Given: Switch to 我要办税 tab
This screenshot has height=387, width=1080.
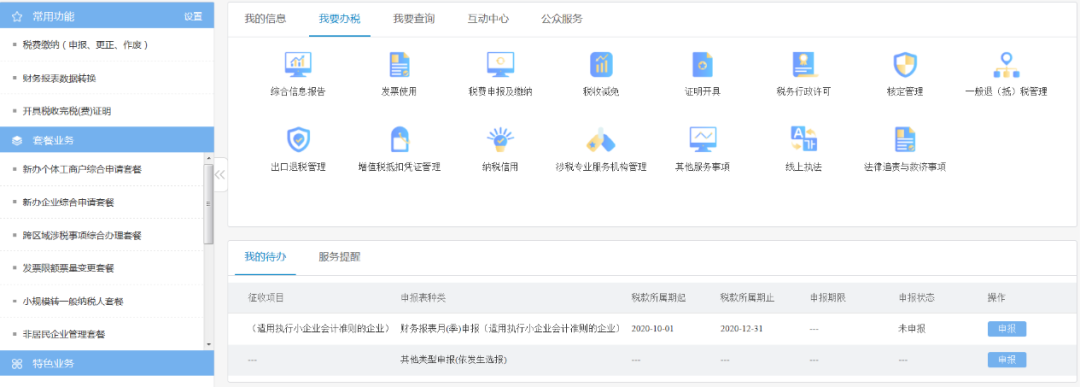Looking at the screenshot, I should [x=340, y=19].
